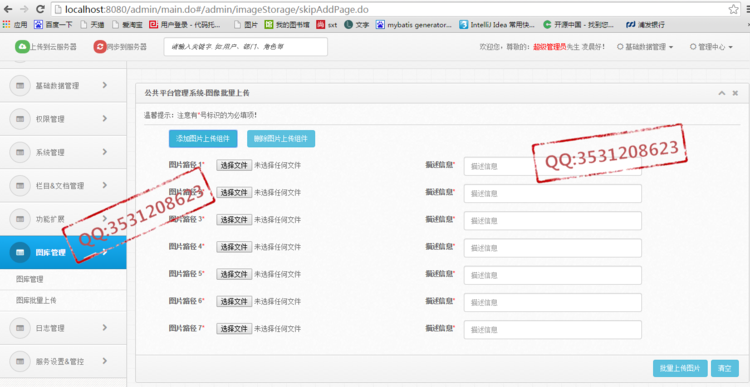Choose a file for 图片路径 3

234,220
